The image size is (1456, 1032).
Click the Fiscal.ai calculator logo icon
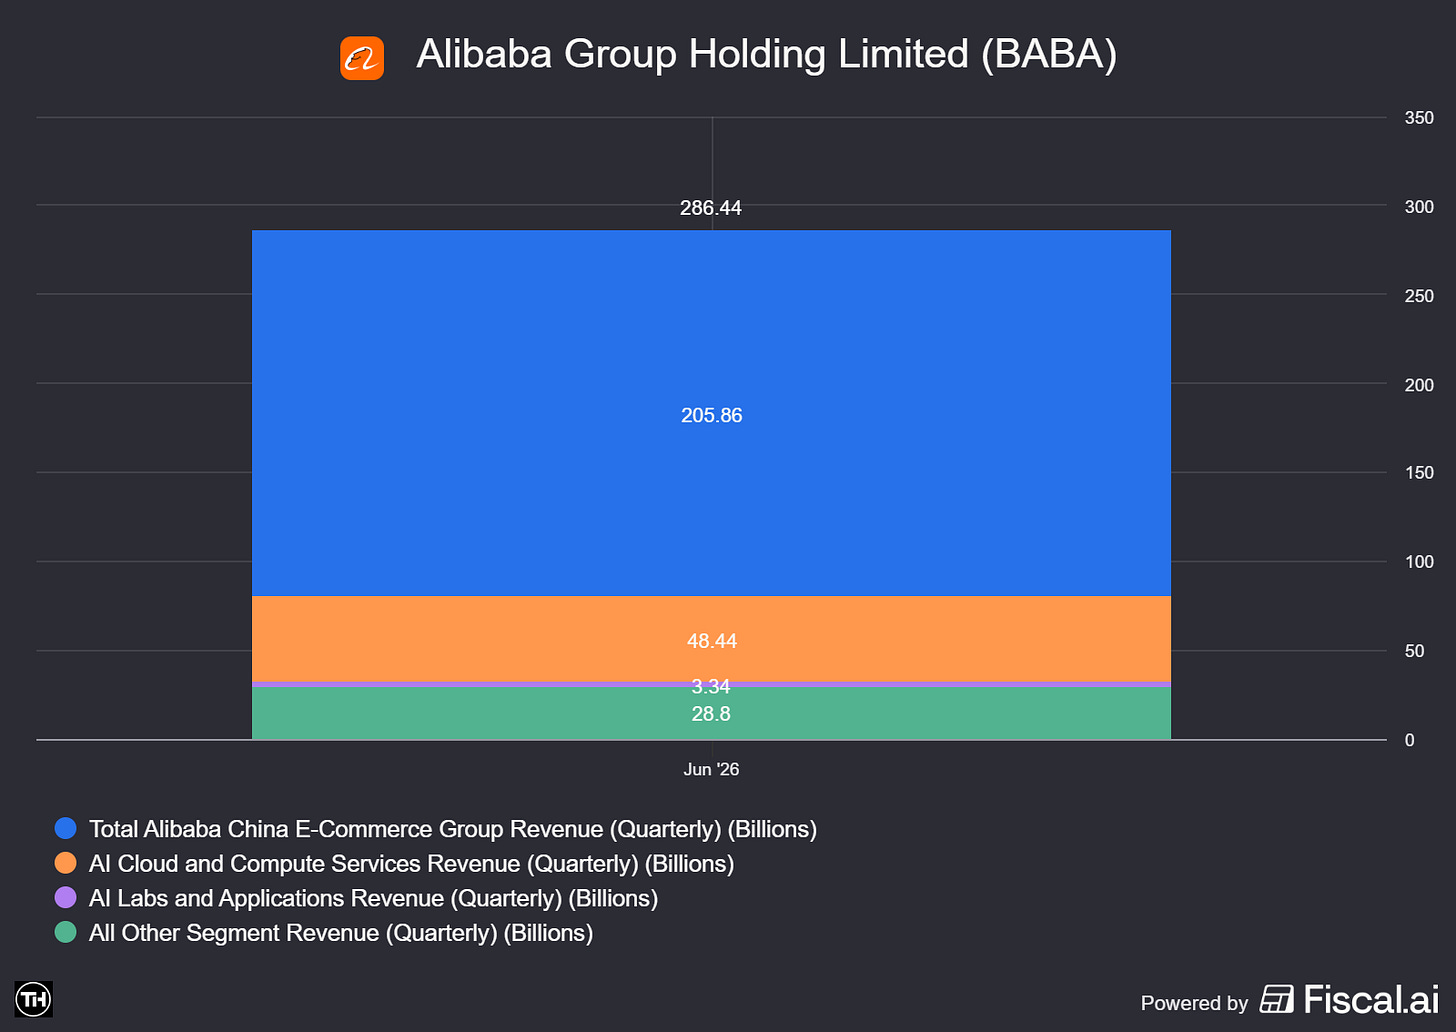point(1277,999)
